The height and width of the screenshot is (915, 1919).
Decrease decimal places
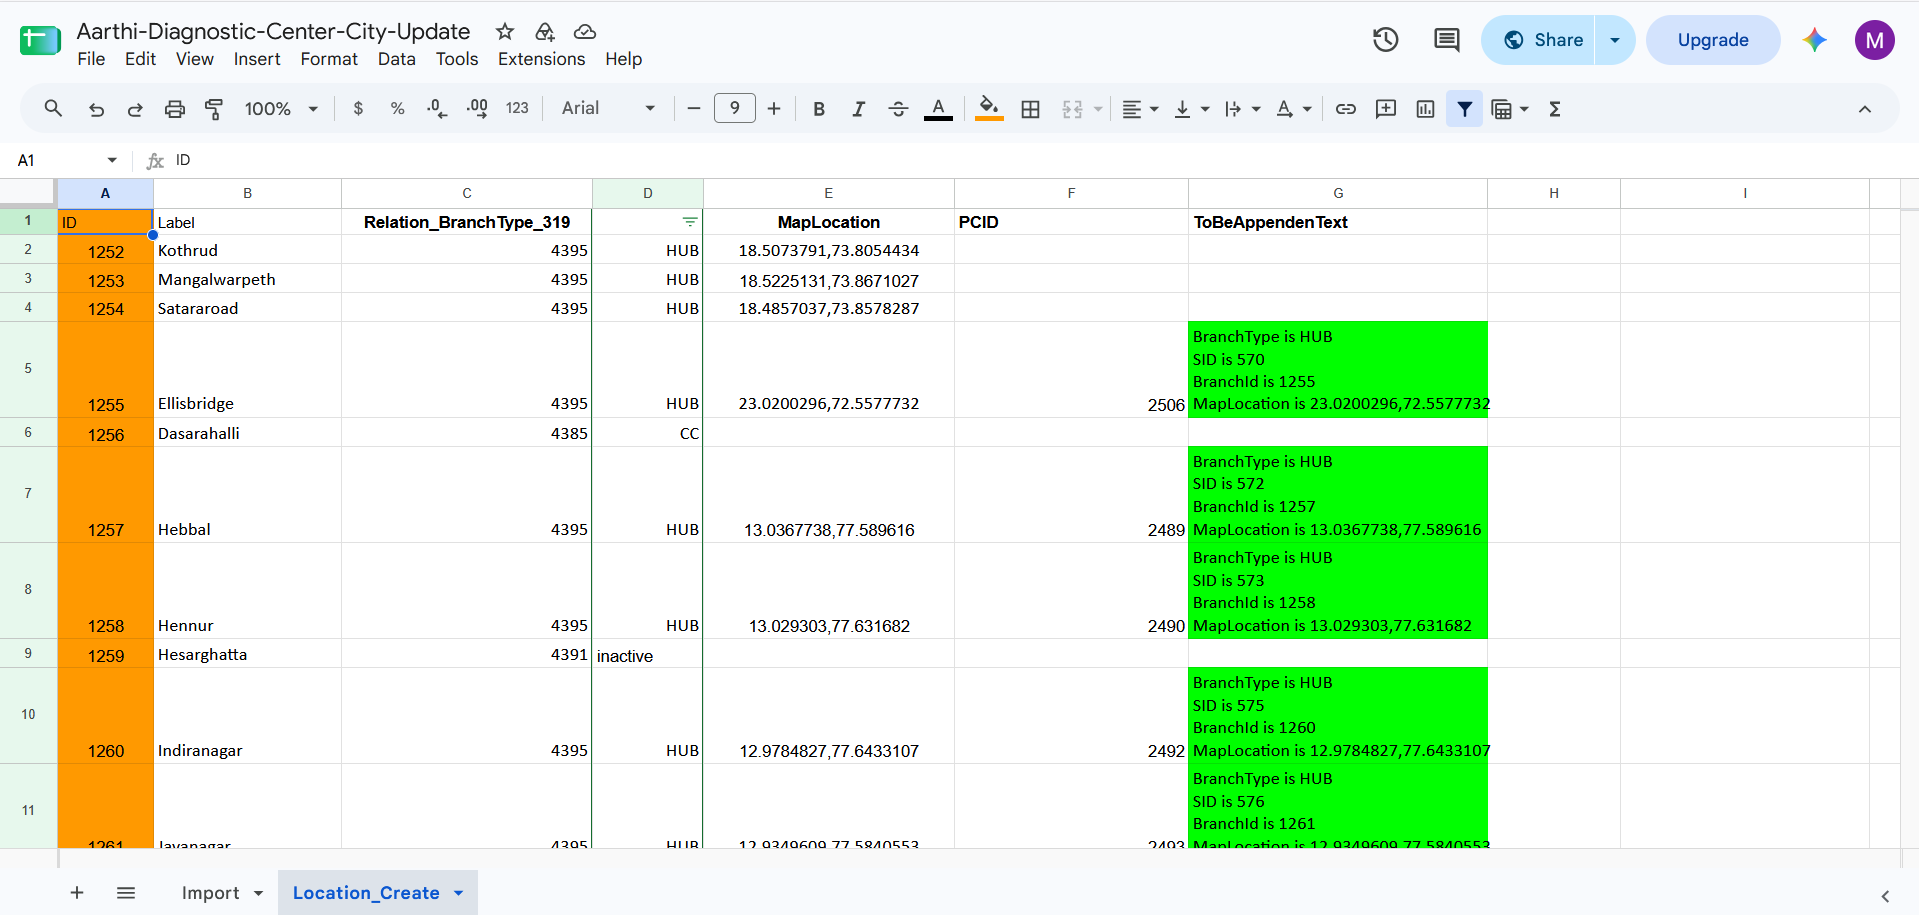pyautogui.click(x=437, y=109)
